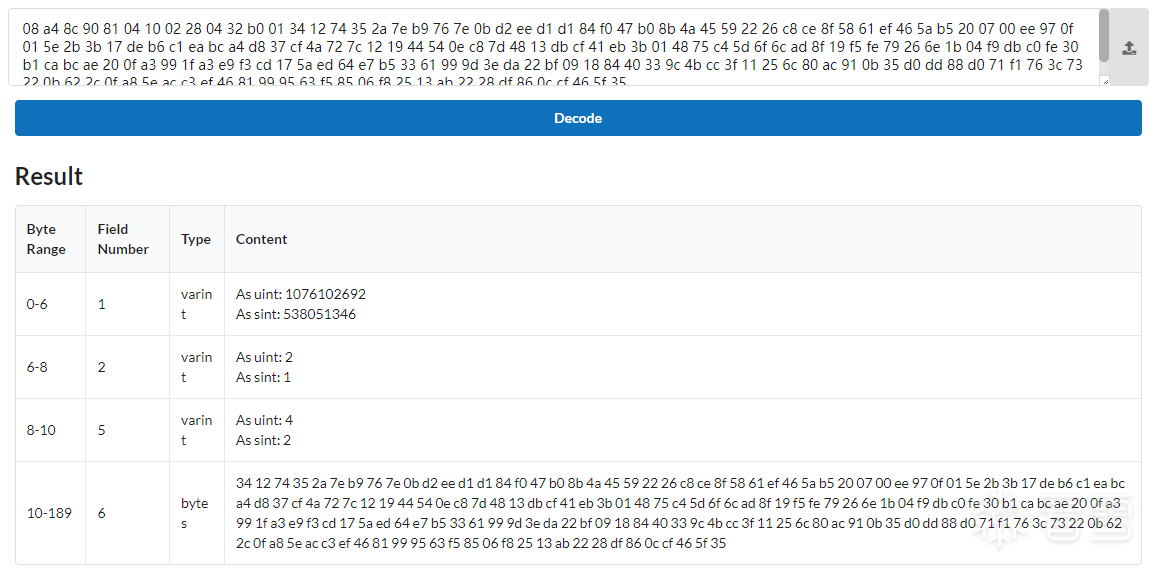Click the 10-189 byte range cell
Image resolution: width=1155 pixels, height=573 pixels.
pyautogui.click(x=49, y=513)
